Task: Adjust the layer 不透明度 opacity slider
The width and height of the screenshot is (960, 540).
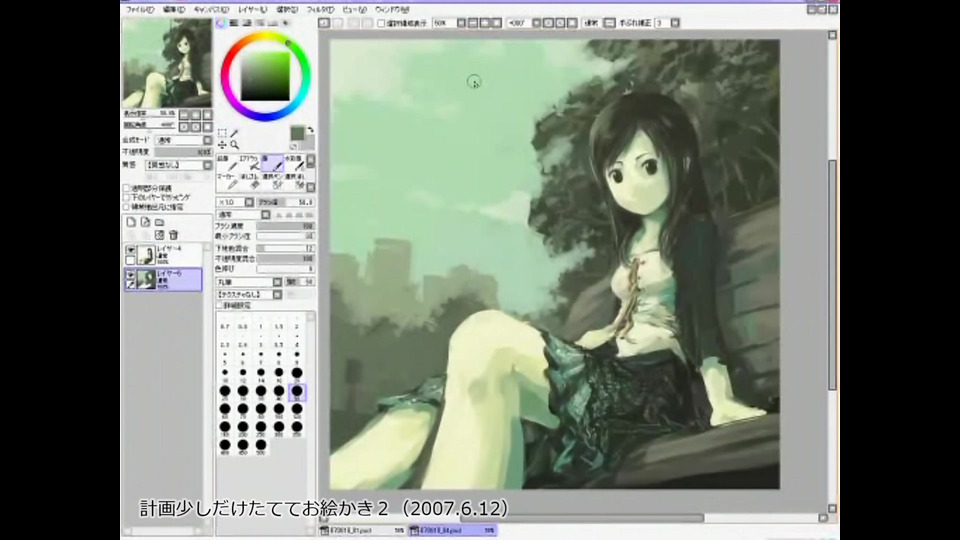Action: (183, 152)
